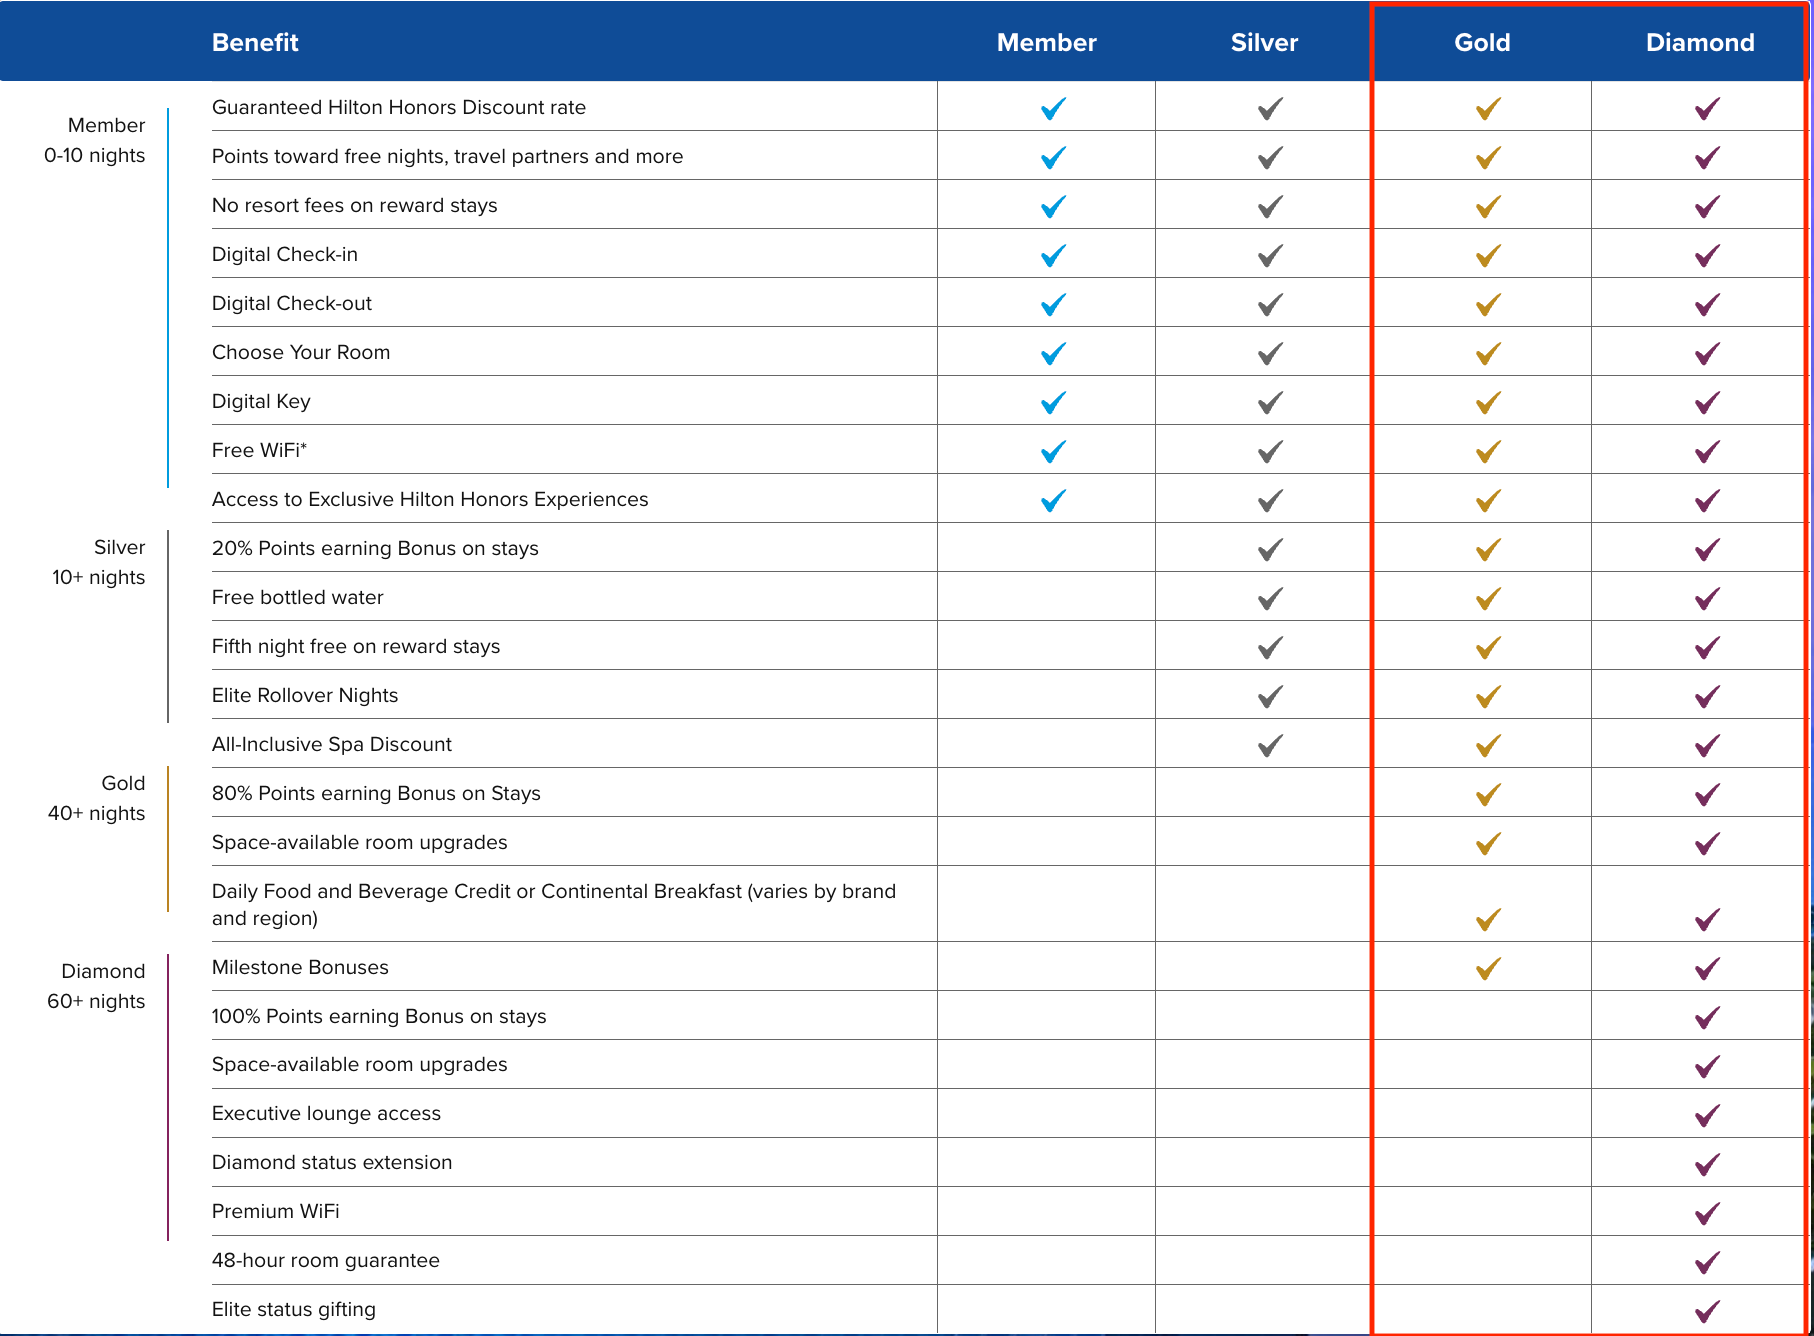Click the Benefit column header

tap(255, 42)
